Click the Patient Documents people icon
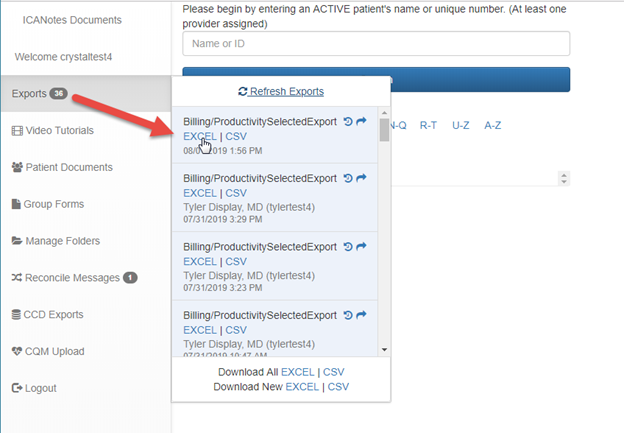The width and height of the screenshot is (624, 433). (x=16, y=168)
